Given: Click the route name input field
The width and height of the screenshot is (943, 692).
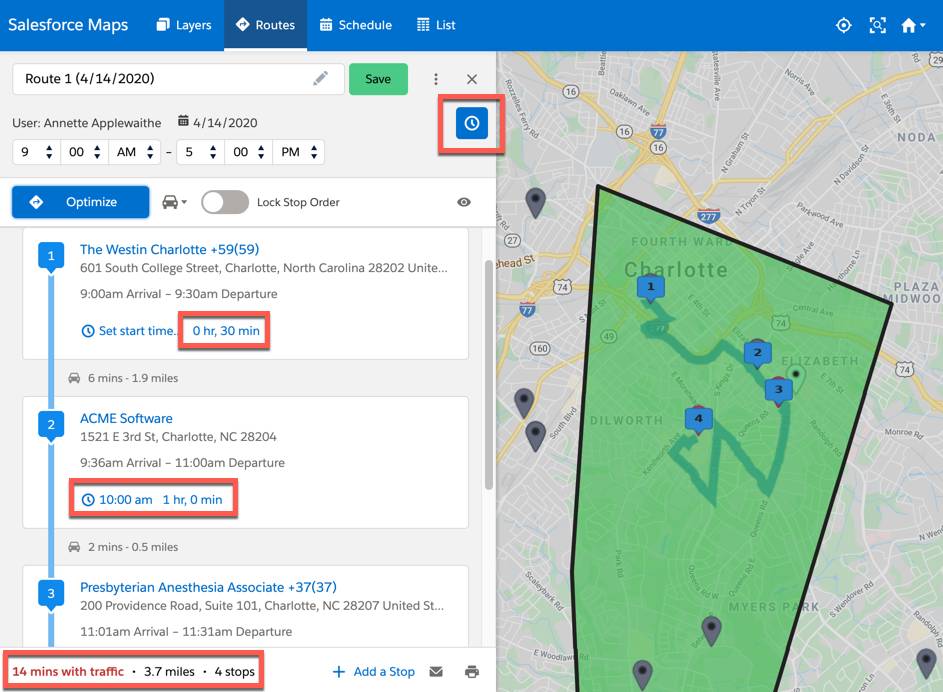Looking at the screenshot, I should click(178, 79).
